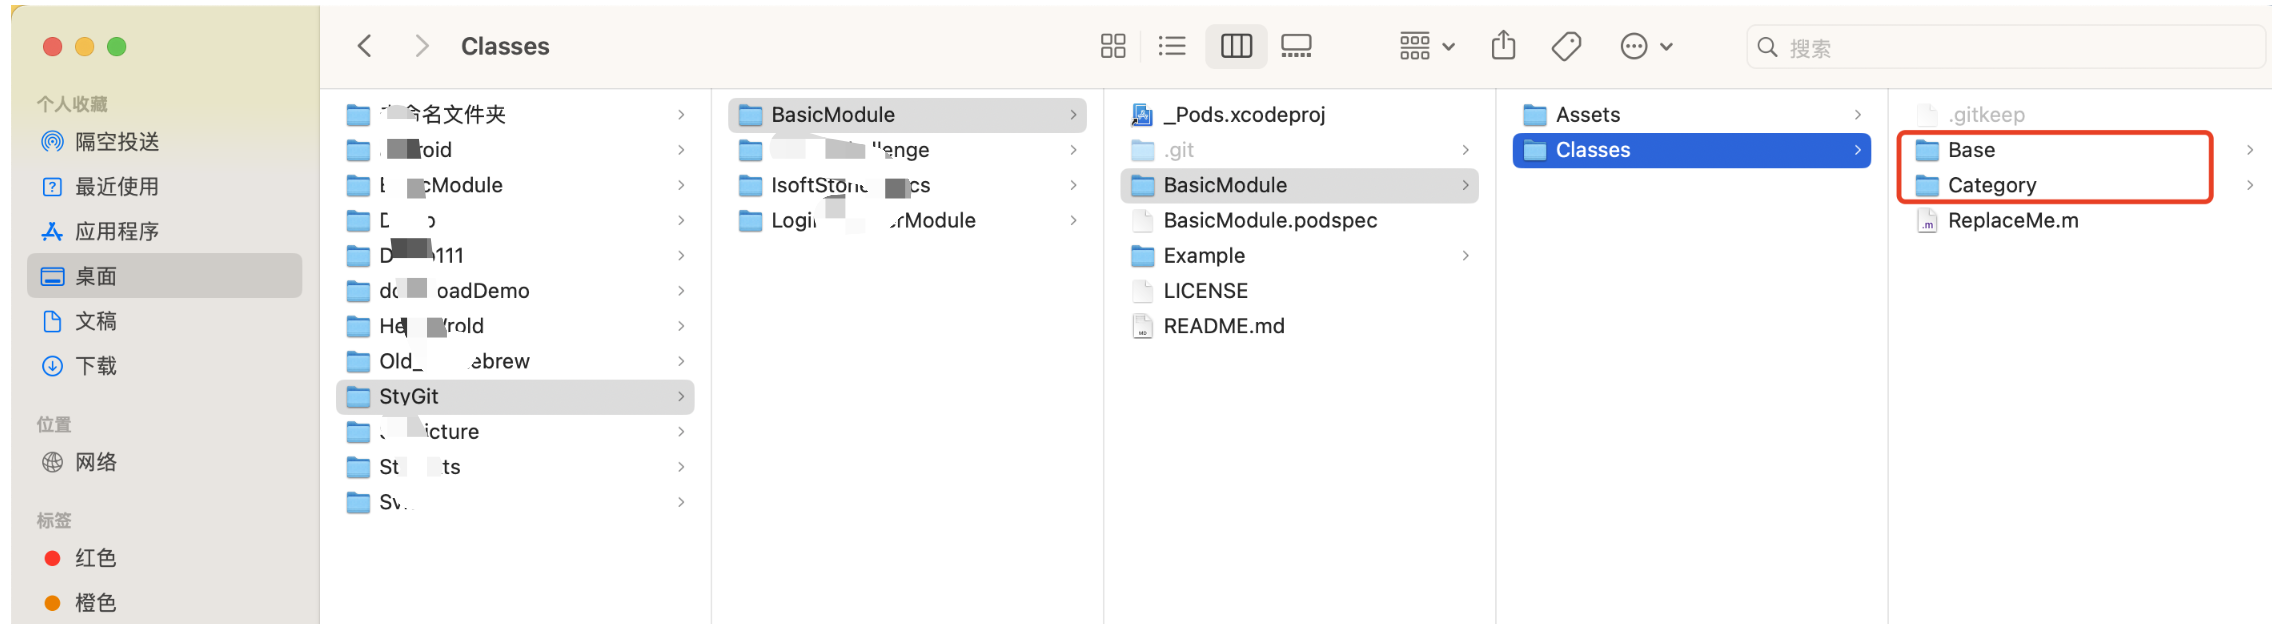
Task: Select Recents in the sidebar
Action: point(116,187)
